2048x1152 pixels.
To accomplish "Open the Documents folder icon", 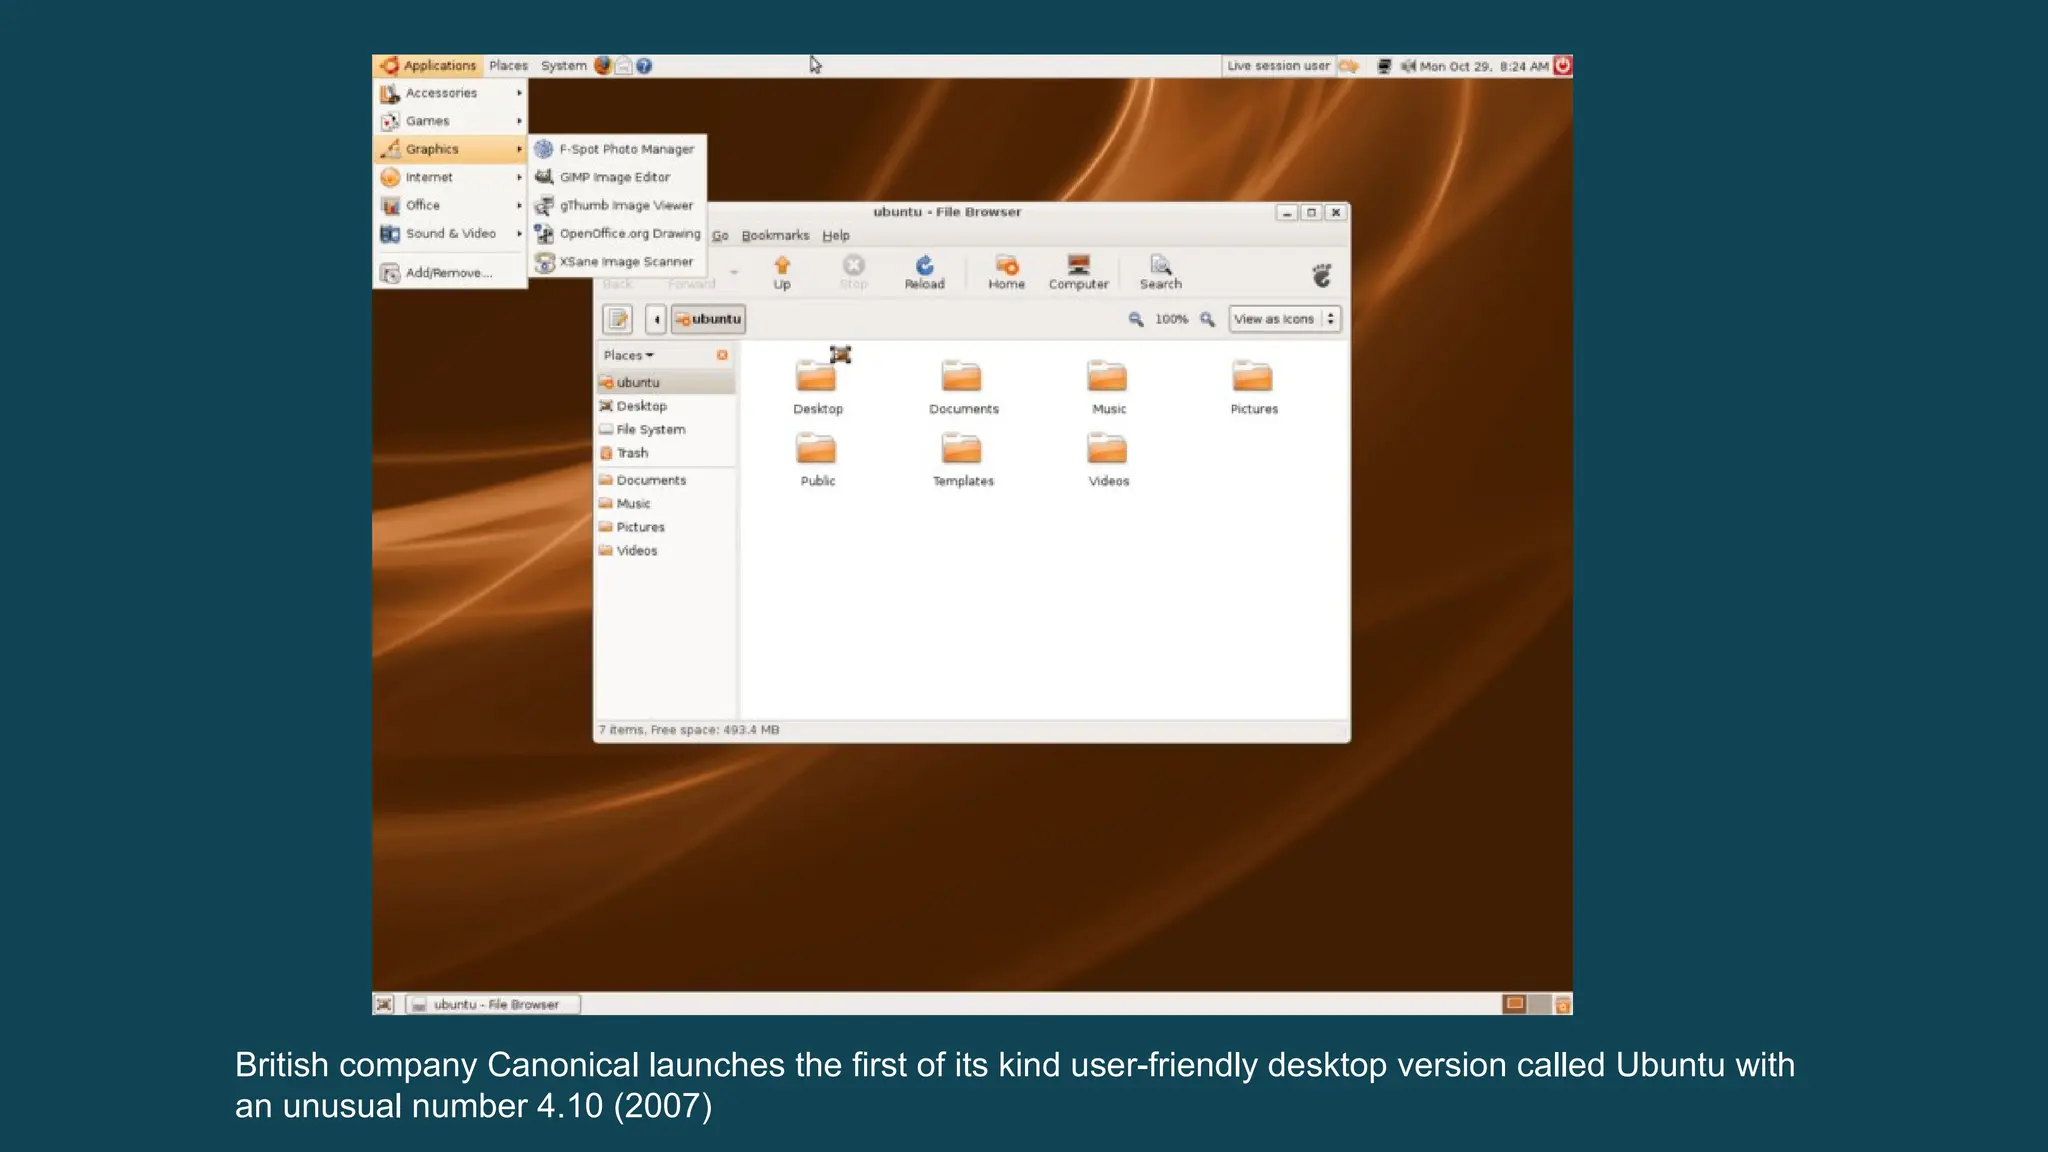I will [x=962, y=378].
